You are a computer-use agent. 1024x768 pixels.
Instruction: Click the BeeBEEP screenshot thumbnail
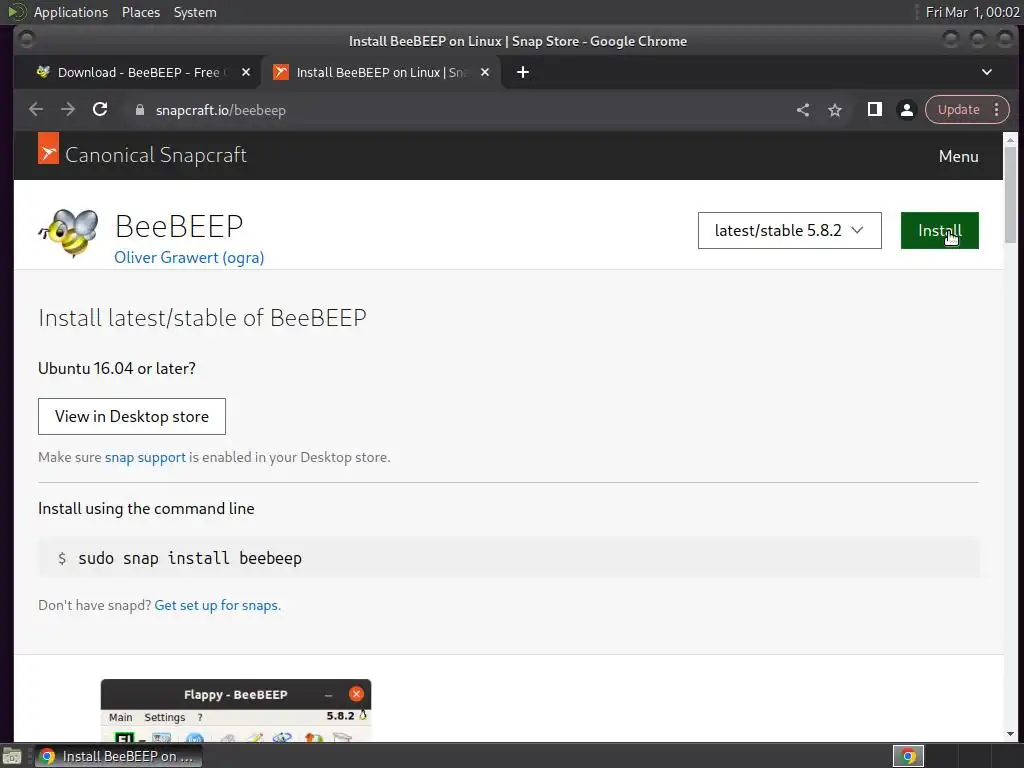point(236,711)
